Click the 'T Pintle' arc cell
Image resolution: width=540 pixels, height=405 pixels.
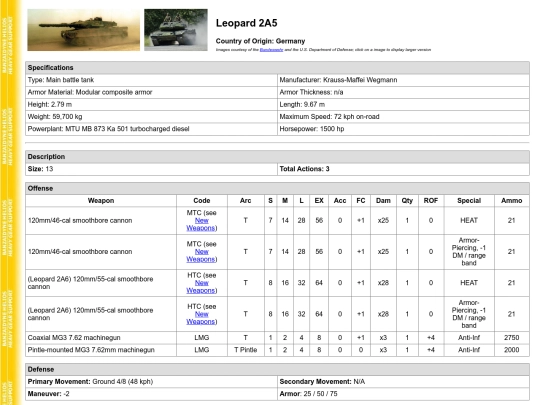(x=246, y=350)
